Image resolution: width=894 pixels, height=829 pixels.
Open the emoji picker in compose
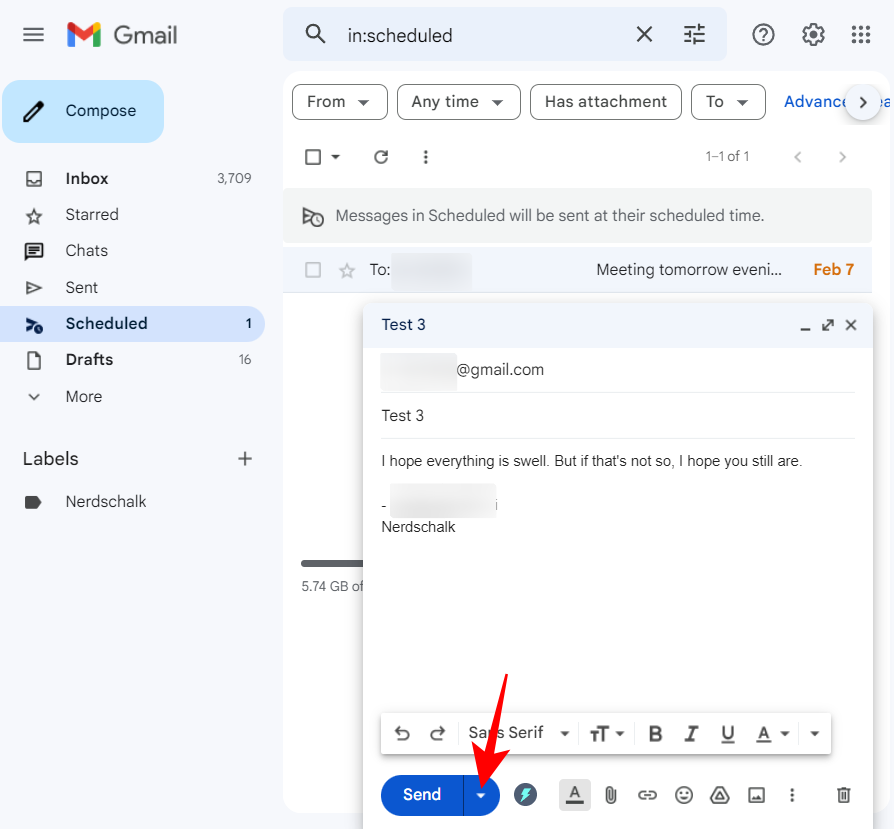(684, 795)
